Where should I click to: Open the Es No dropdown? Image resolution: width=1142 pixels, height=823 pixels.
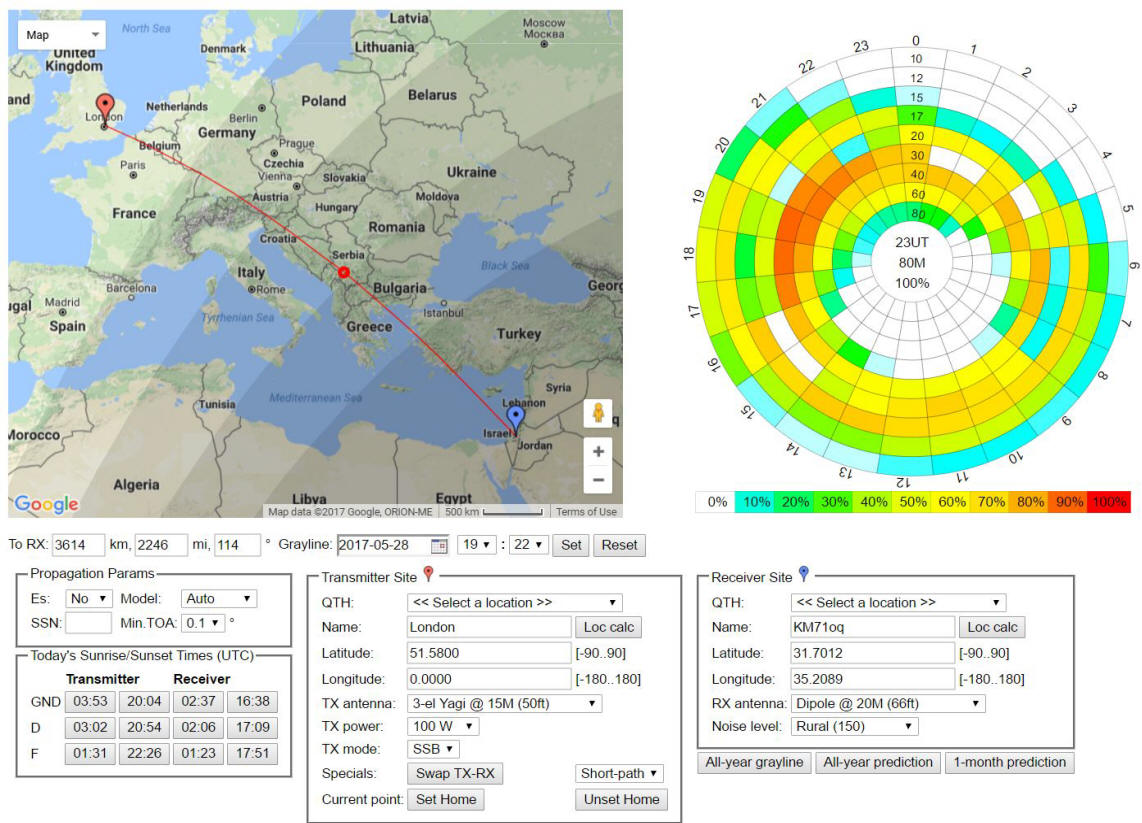89,598
